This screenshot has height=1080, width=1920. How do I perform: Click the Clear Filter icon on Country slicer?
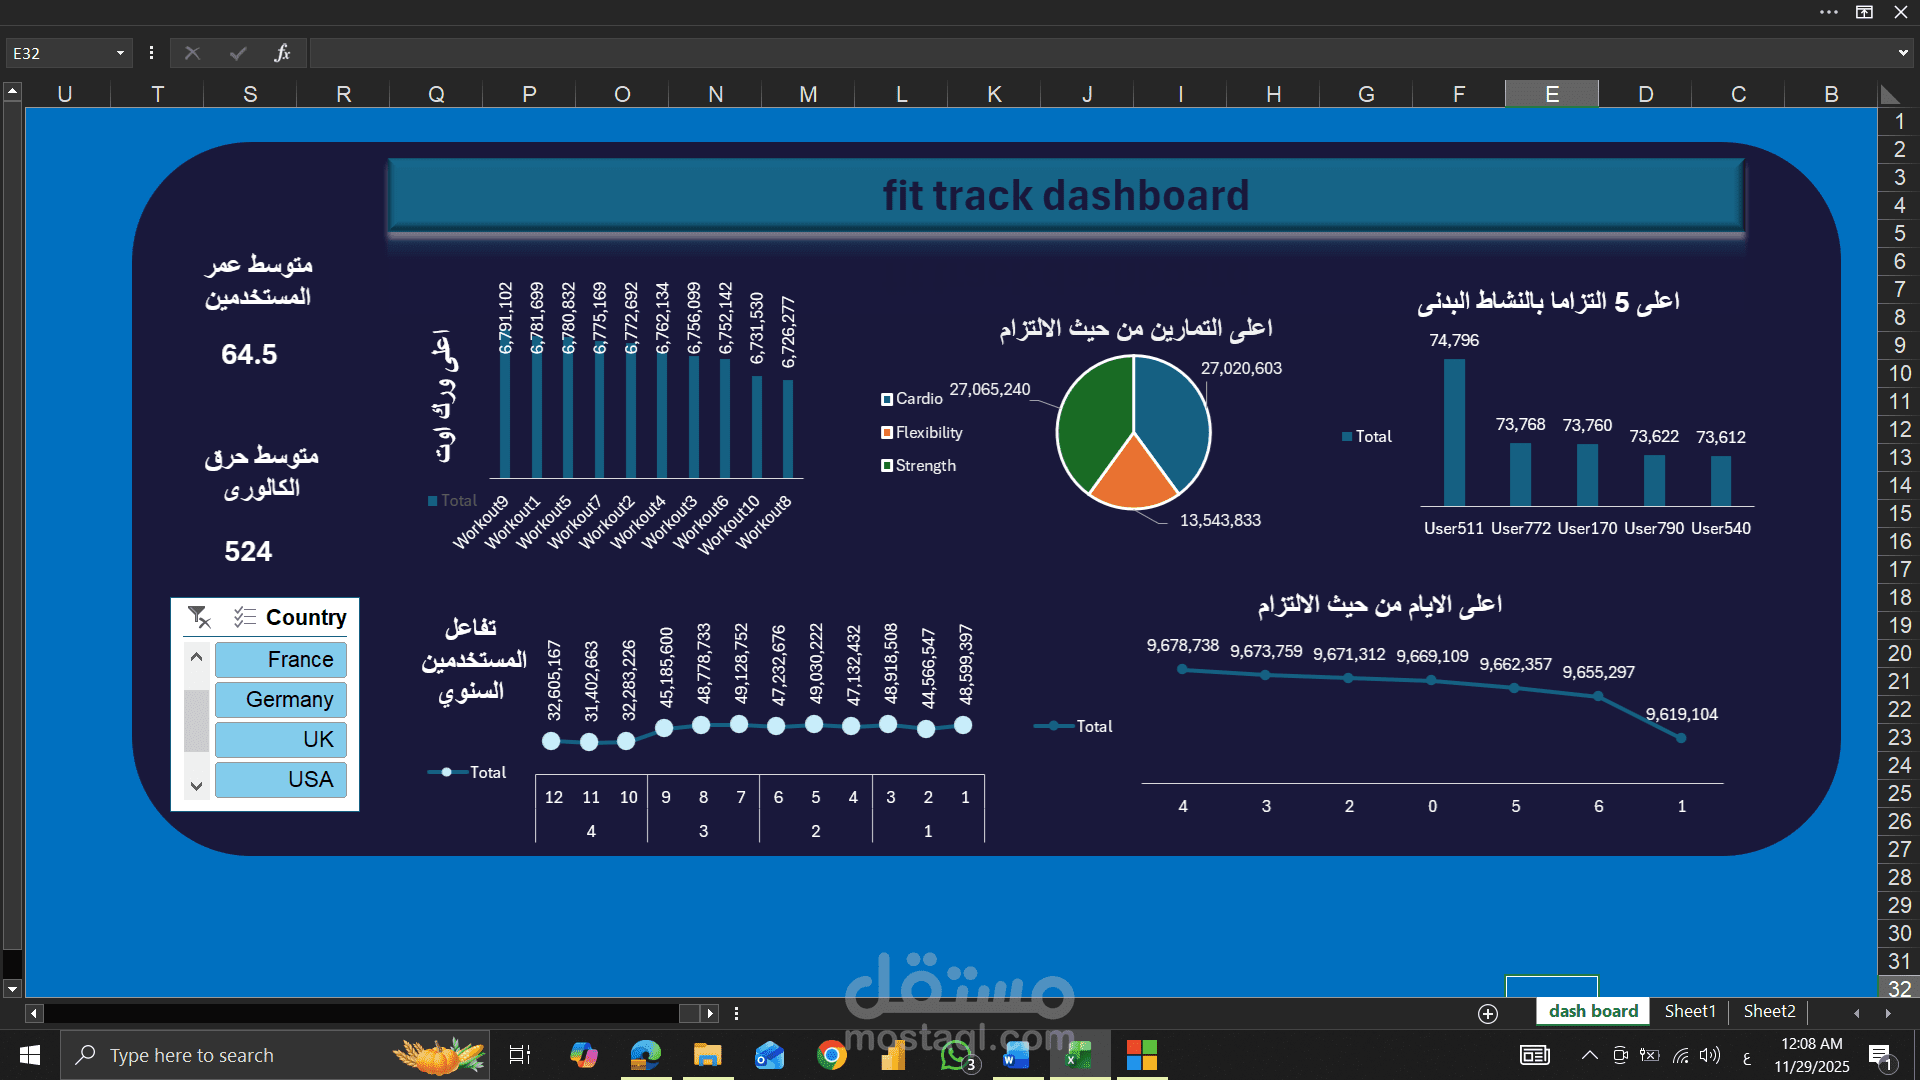point(198,617)
